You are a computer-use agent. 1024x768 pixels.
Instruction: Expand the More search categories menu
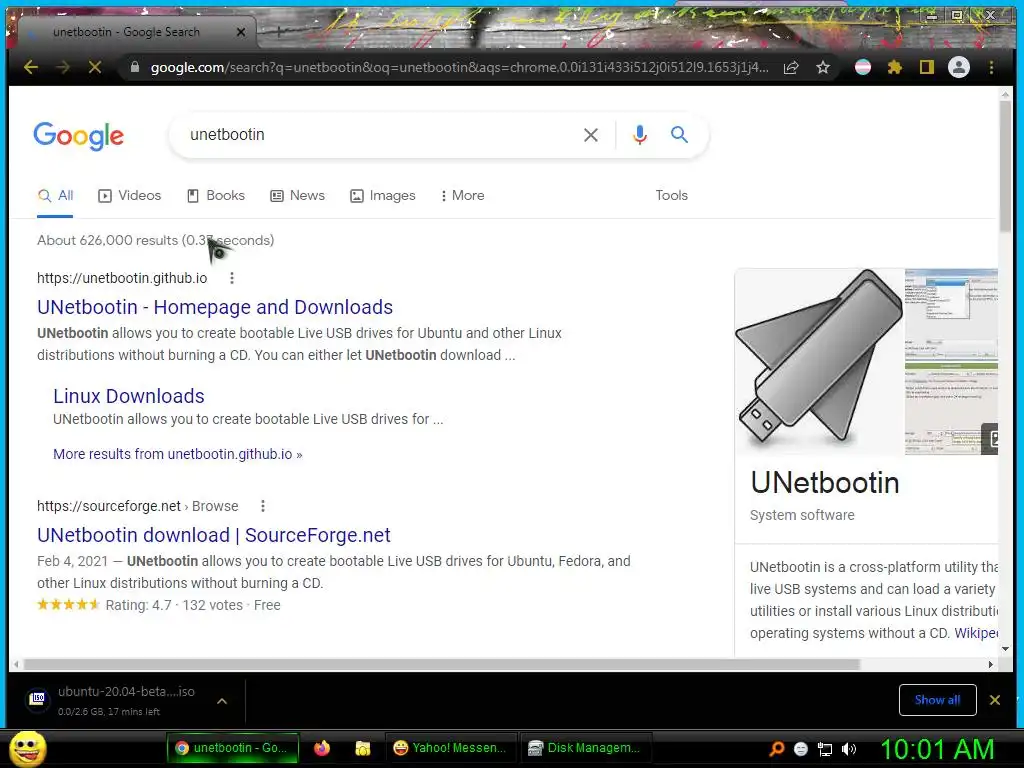click(462, 195)
